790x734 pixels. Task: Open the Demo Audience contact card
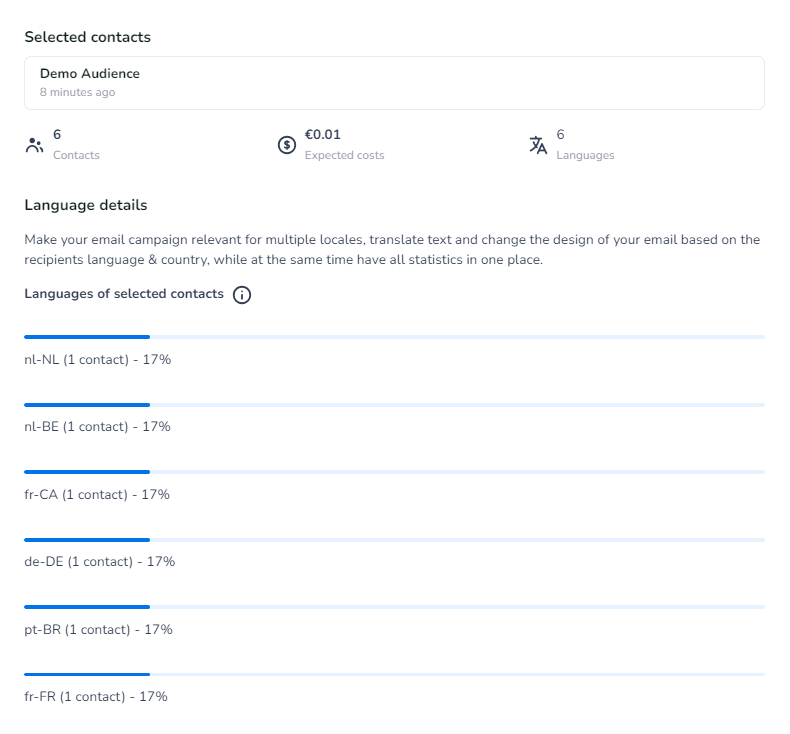click(394, 82)
